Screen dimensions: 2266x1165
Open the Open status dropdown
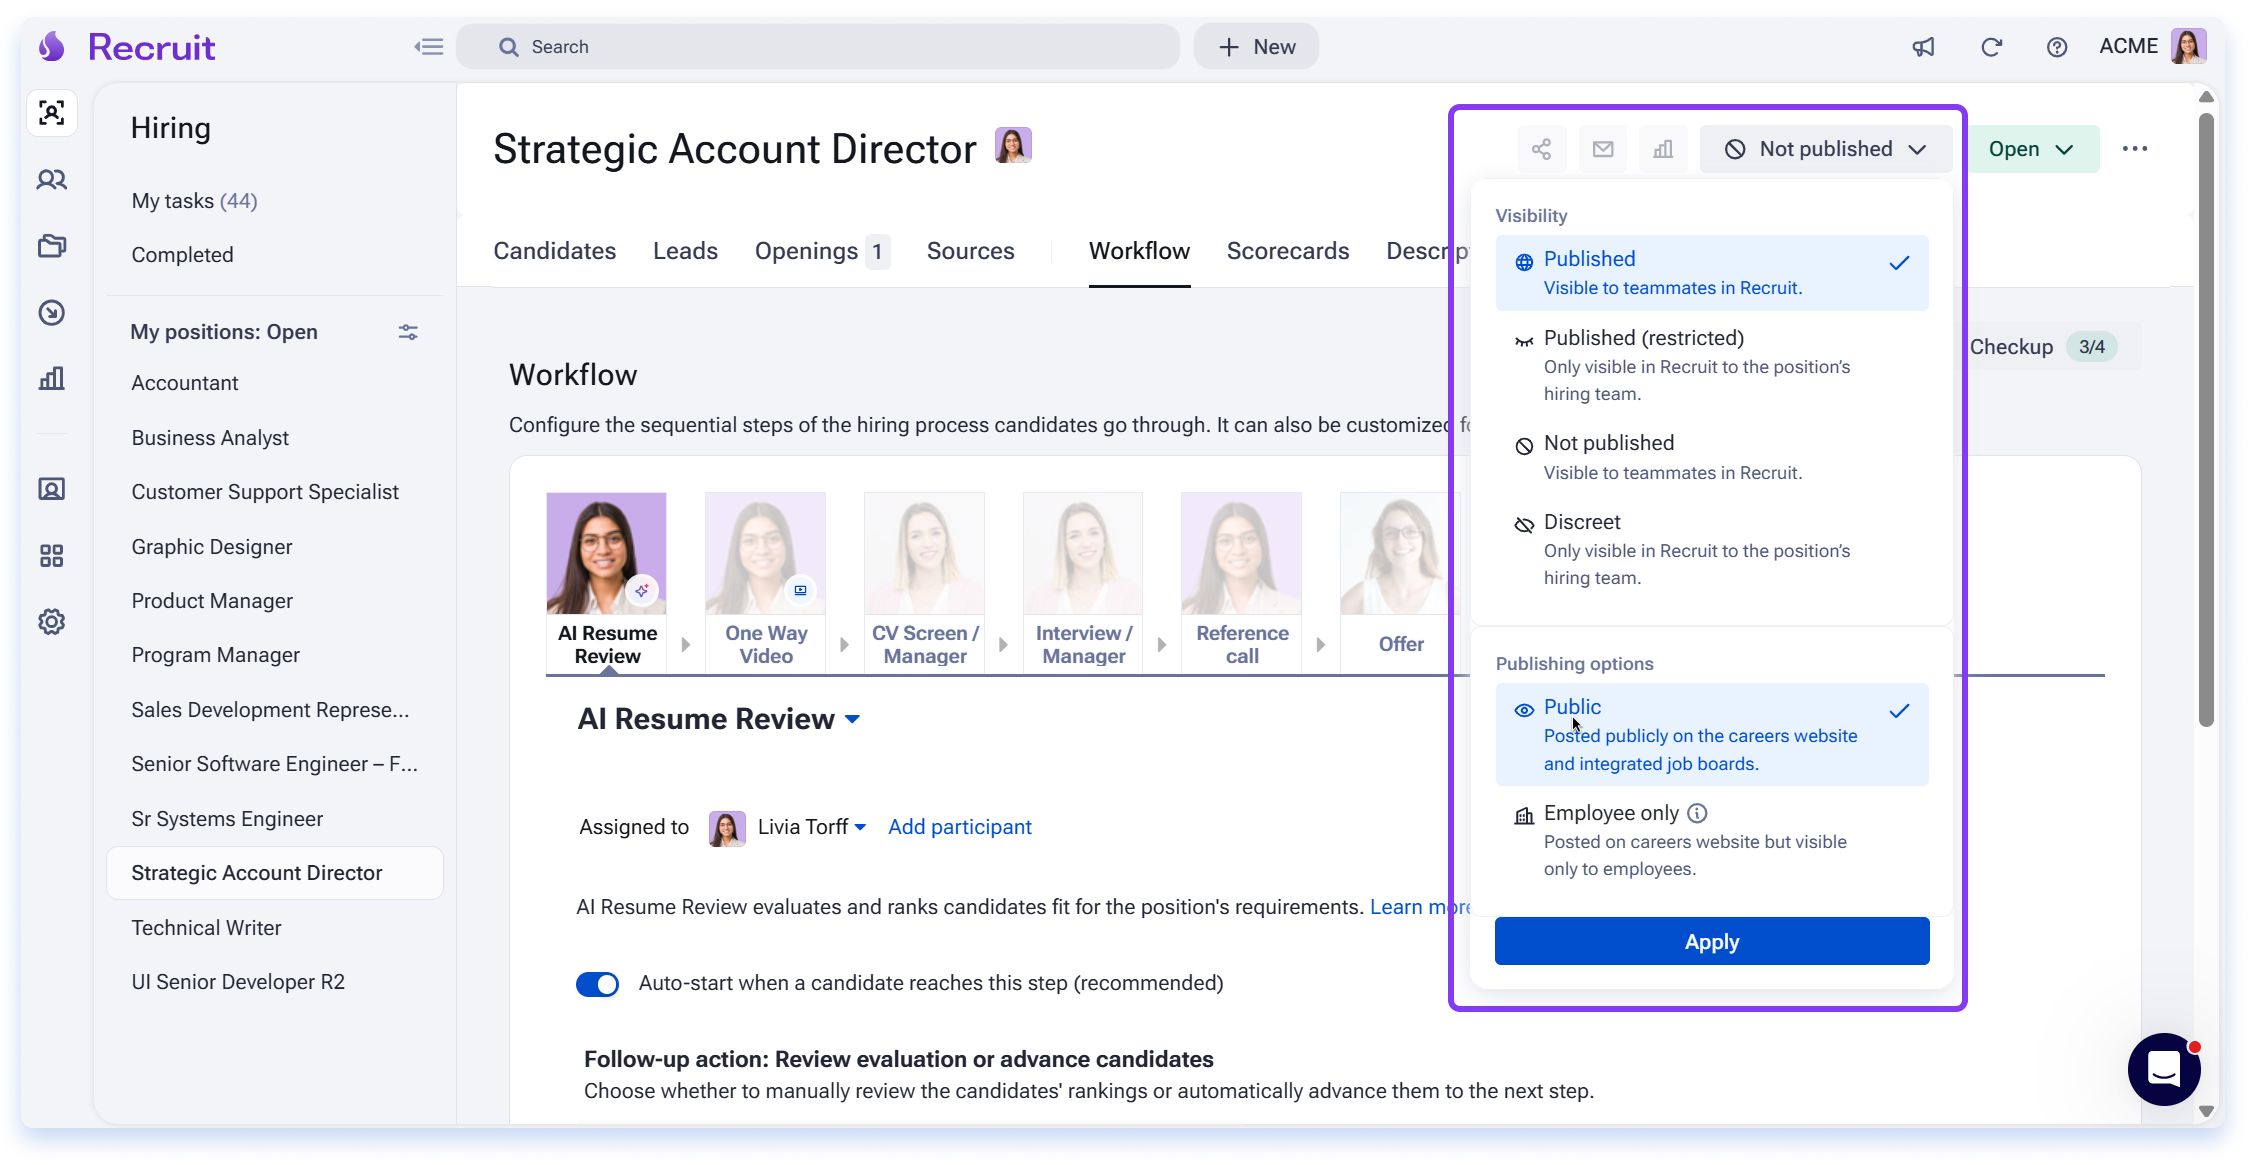[2031, 149]
